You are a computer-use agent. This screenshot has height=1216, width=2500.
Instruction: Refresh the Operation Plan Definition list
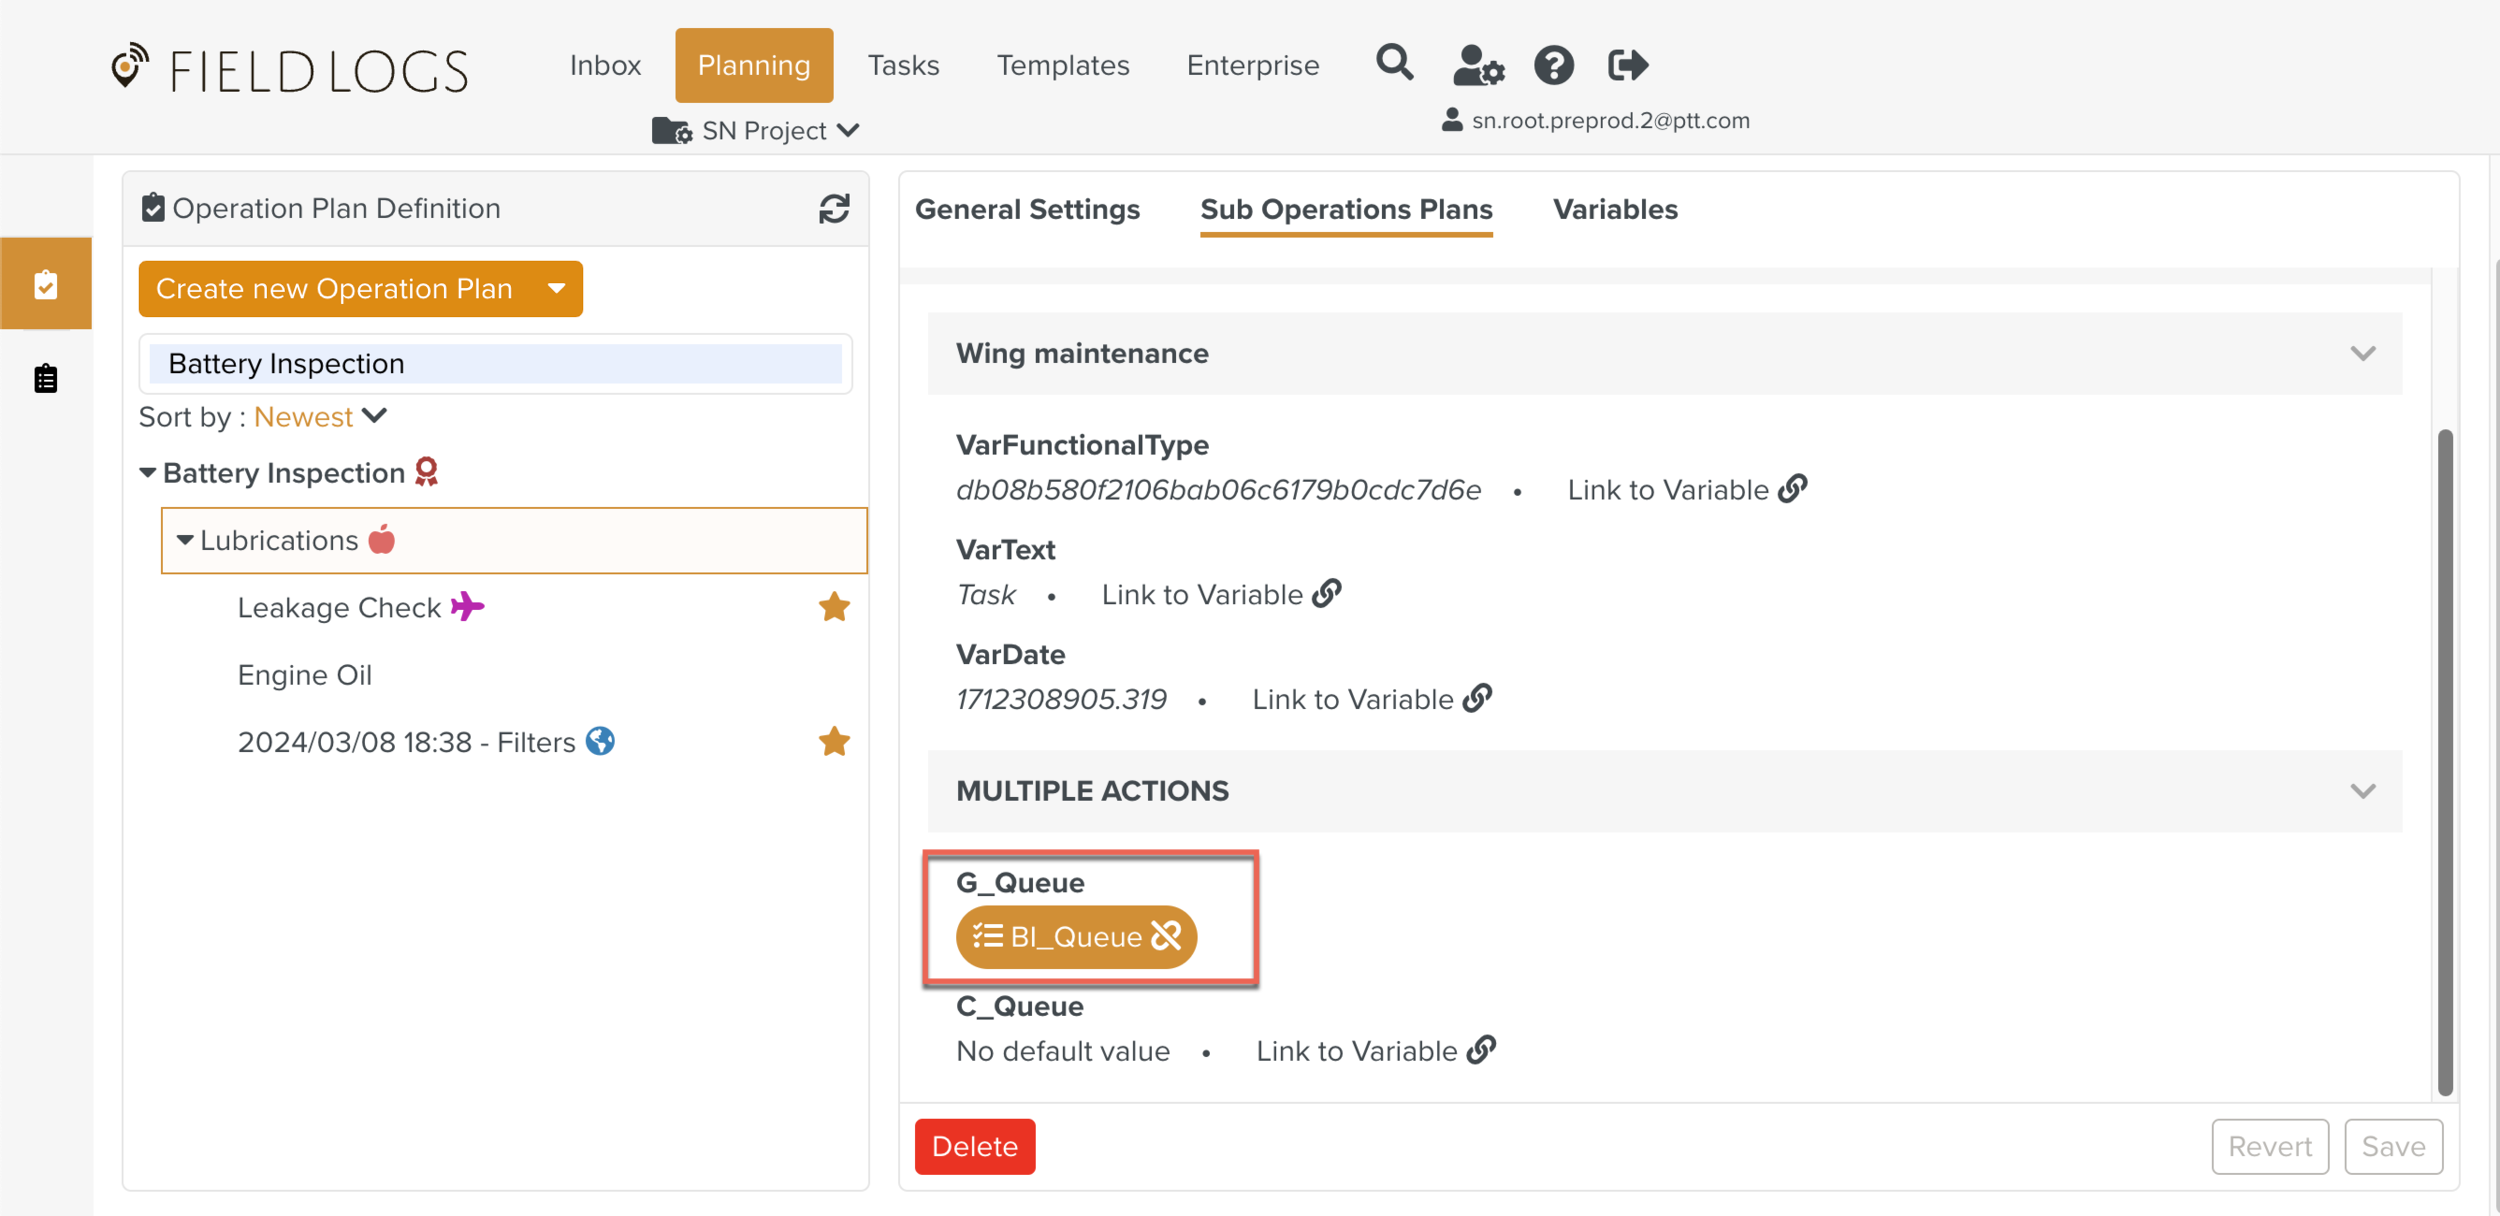pos(834,208)
